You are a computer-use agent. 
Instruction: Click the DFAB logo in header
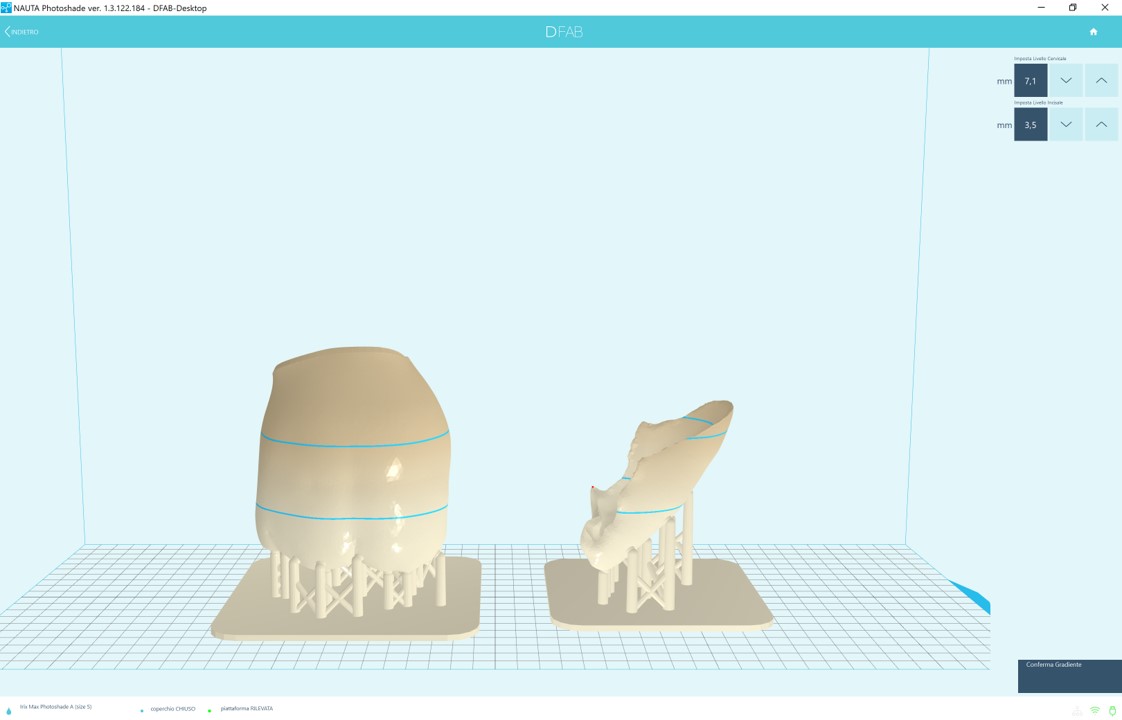[563, 32]
